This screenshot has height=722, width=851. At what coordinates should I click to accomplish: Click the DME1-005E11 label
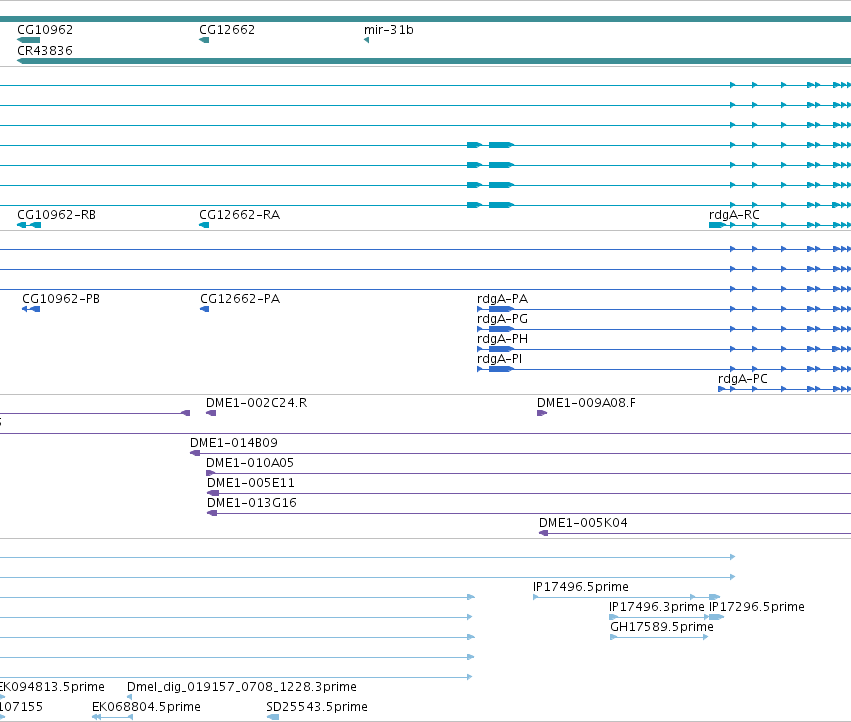pos(251,483)
